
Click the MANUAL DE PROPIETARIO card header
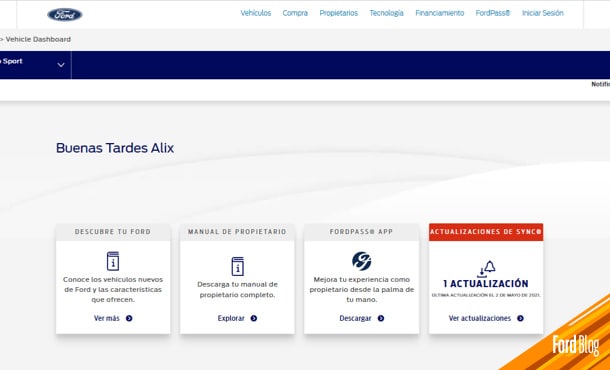[237, 232]
